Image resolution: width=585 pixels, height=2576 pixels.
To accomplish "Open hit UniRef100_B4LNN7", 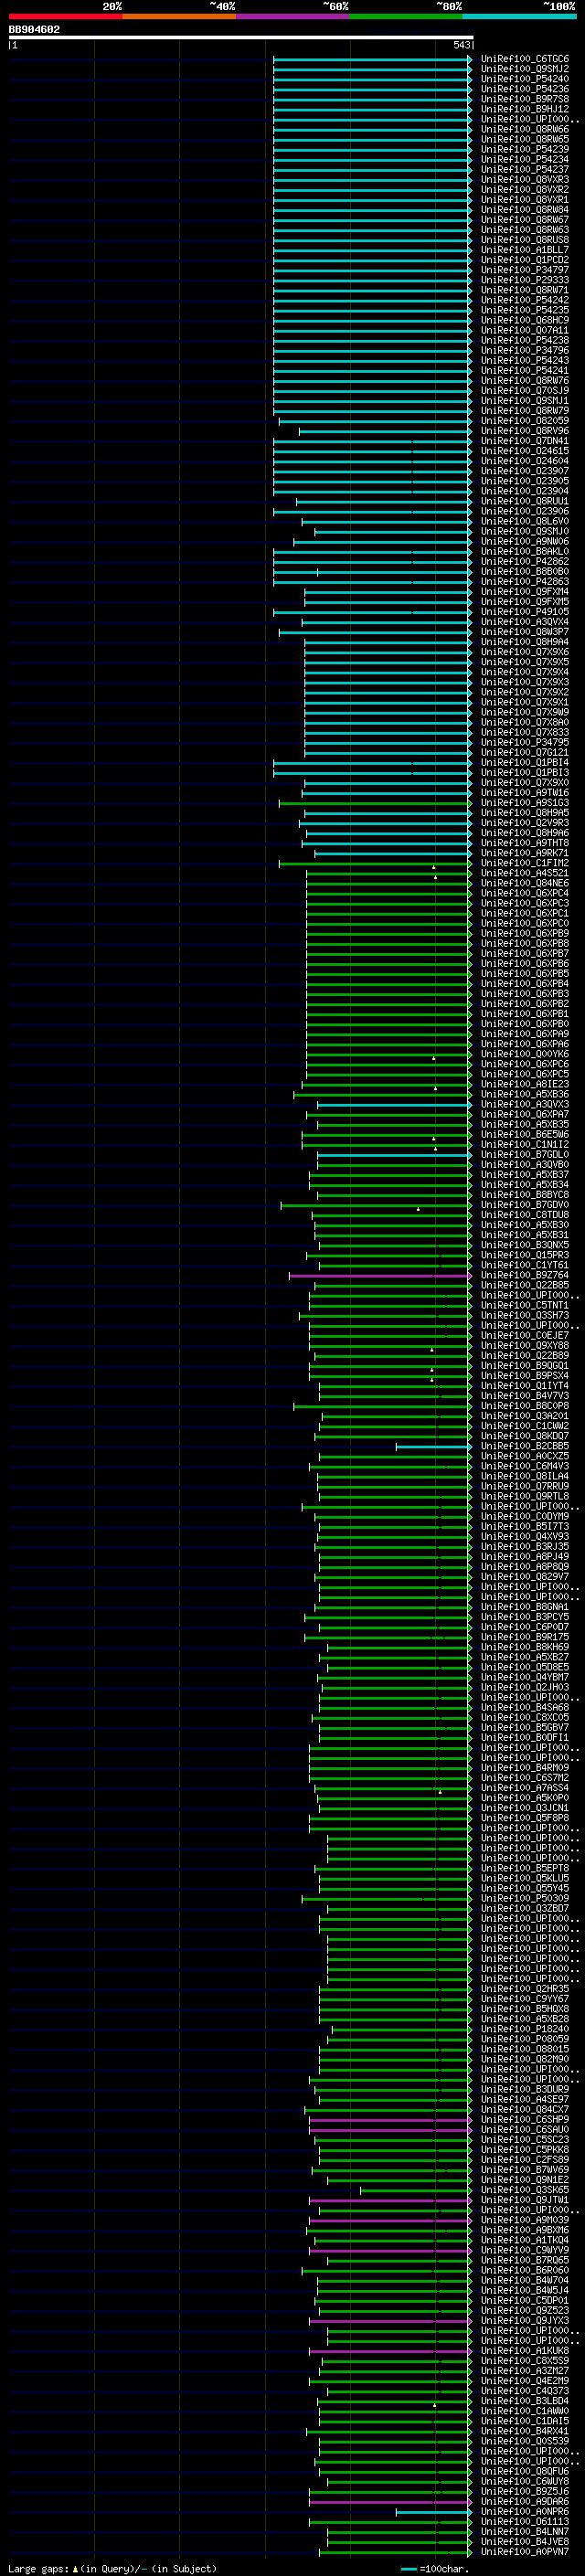I will 525,2532.
